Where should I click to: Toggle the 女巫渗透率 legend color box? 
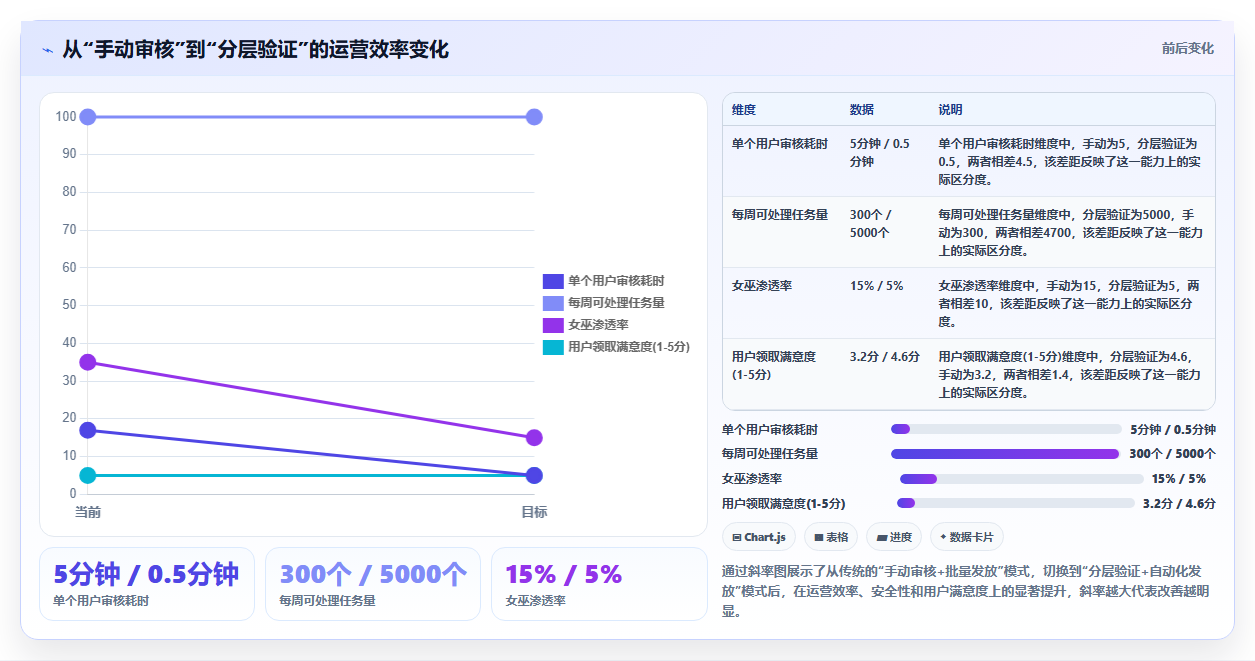coord(553,325)
